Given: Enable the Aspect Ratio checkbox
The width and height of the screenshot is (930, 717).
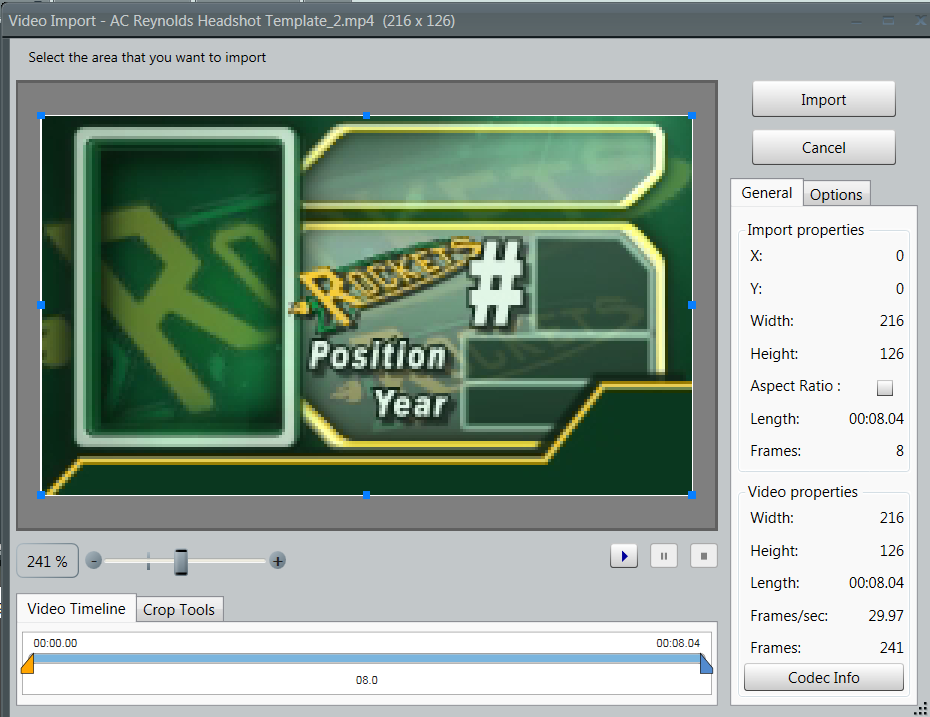Looking at the screenshot, I should [884, 388].
